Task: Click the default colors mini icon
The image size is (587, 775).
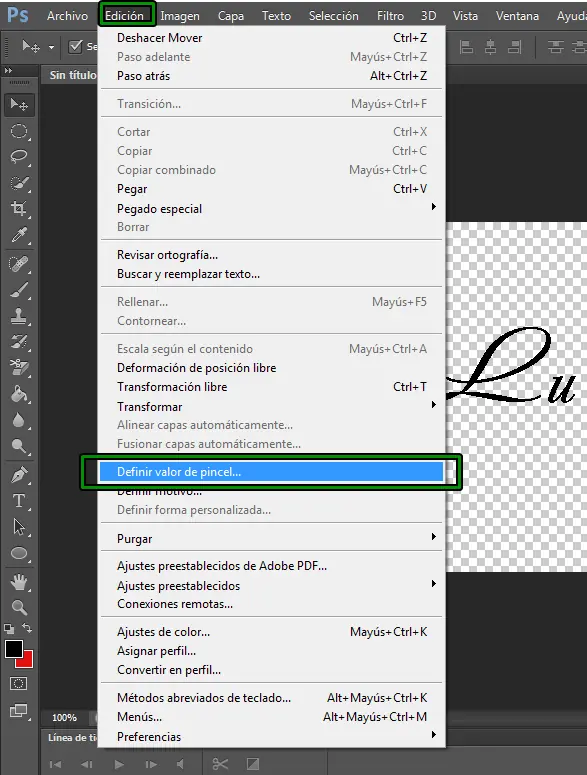Action: pyautogui.click(x=9, y=629)
